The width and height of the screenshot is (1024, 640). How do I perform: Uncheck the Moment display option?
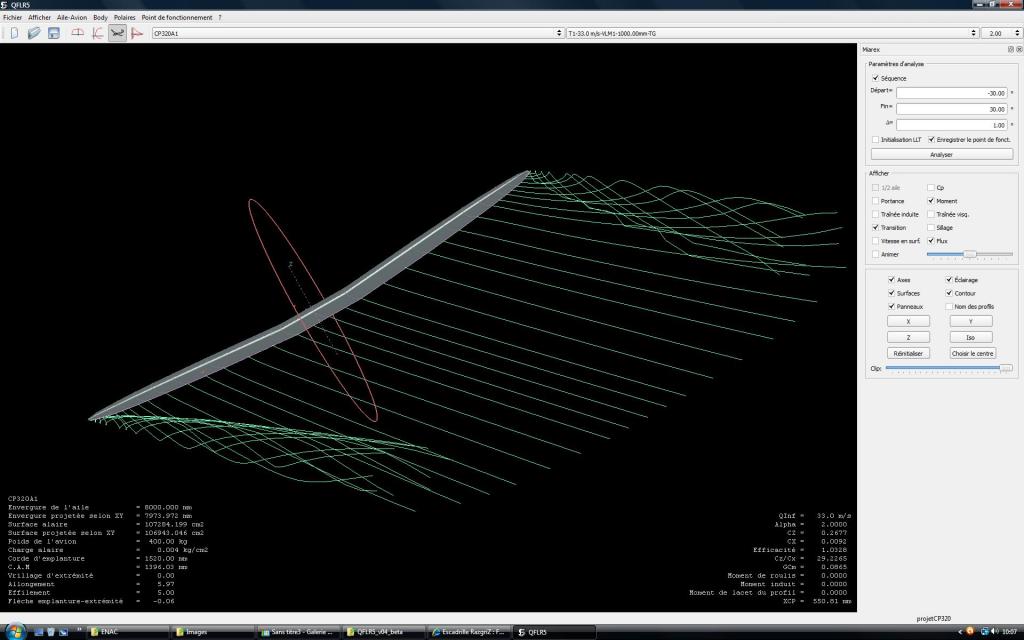(931, 201)
